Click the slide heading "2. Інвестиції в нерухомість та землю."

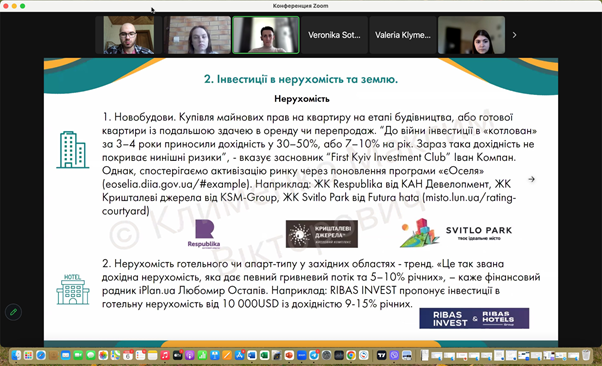click(x=301, y=79)
